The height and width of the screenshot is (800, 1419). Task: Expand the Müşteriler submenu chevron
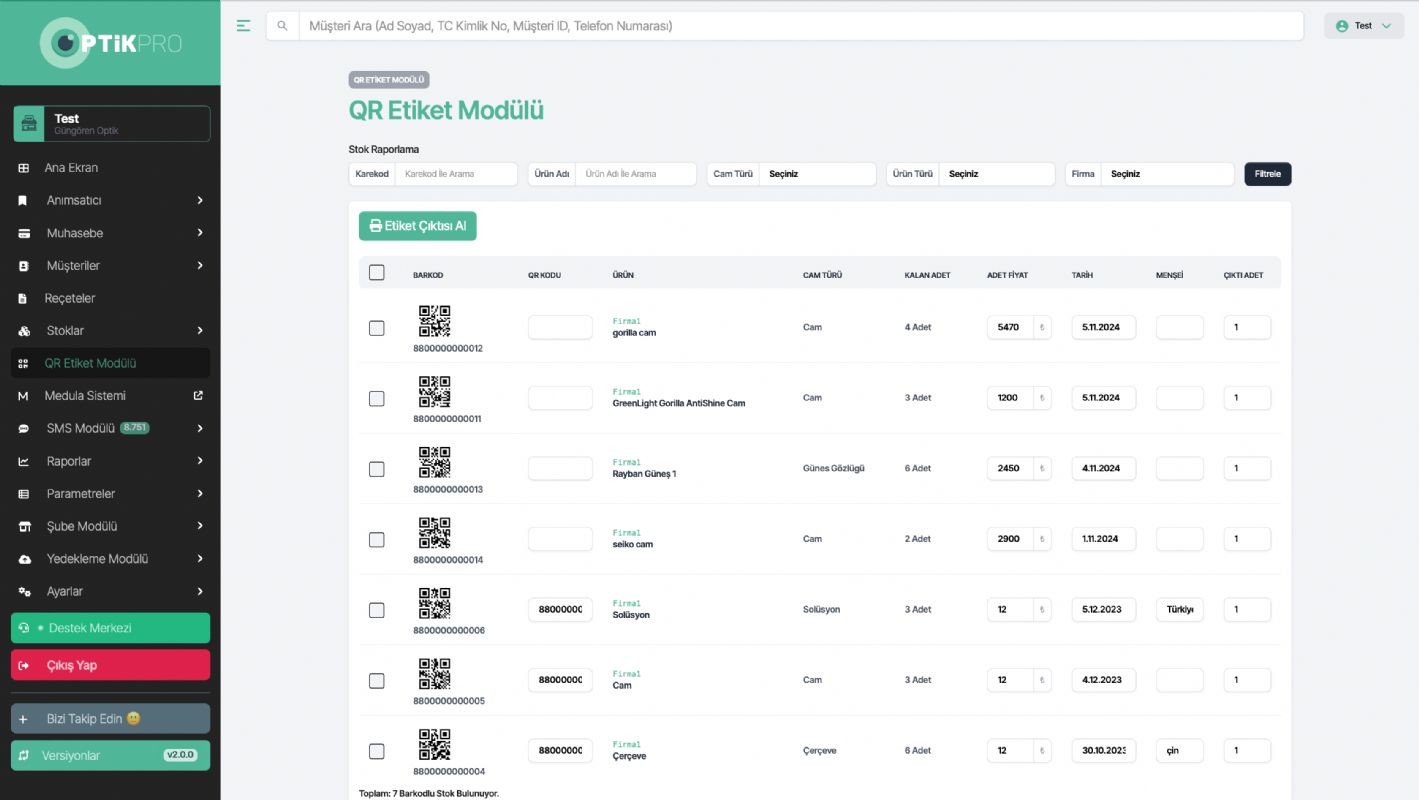click(200, 266)
